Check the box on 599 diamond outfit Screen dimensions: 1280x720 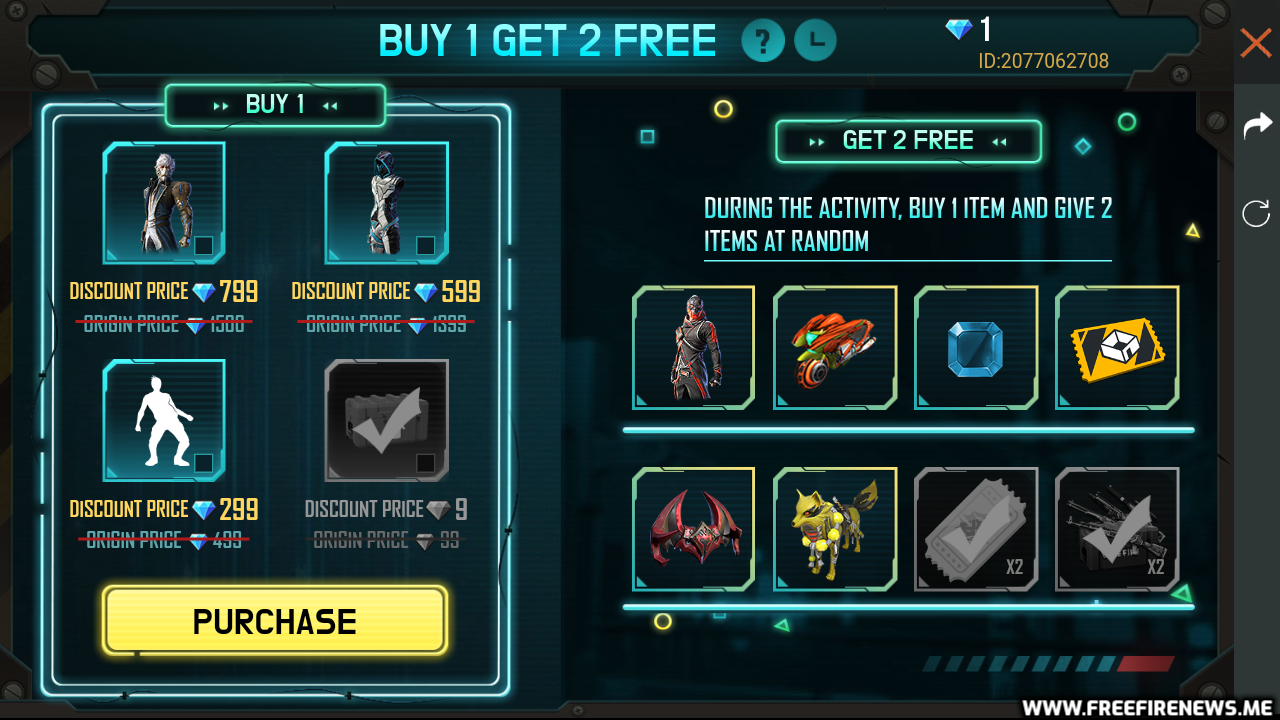click(x=425, y=245)
